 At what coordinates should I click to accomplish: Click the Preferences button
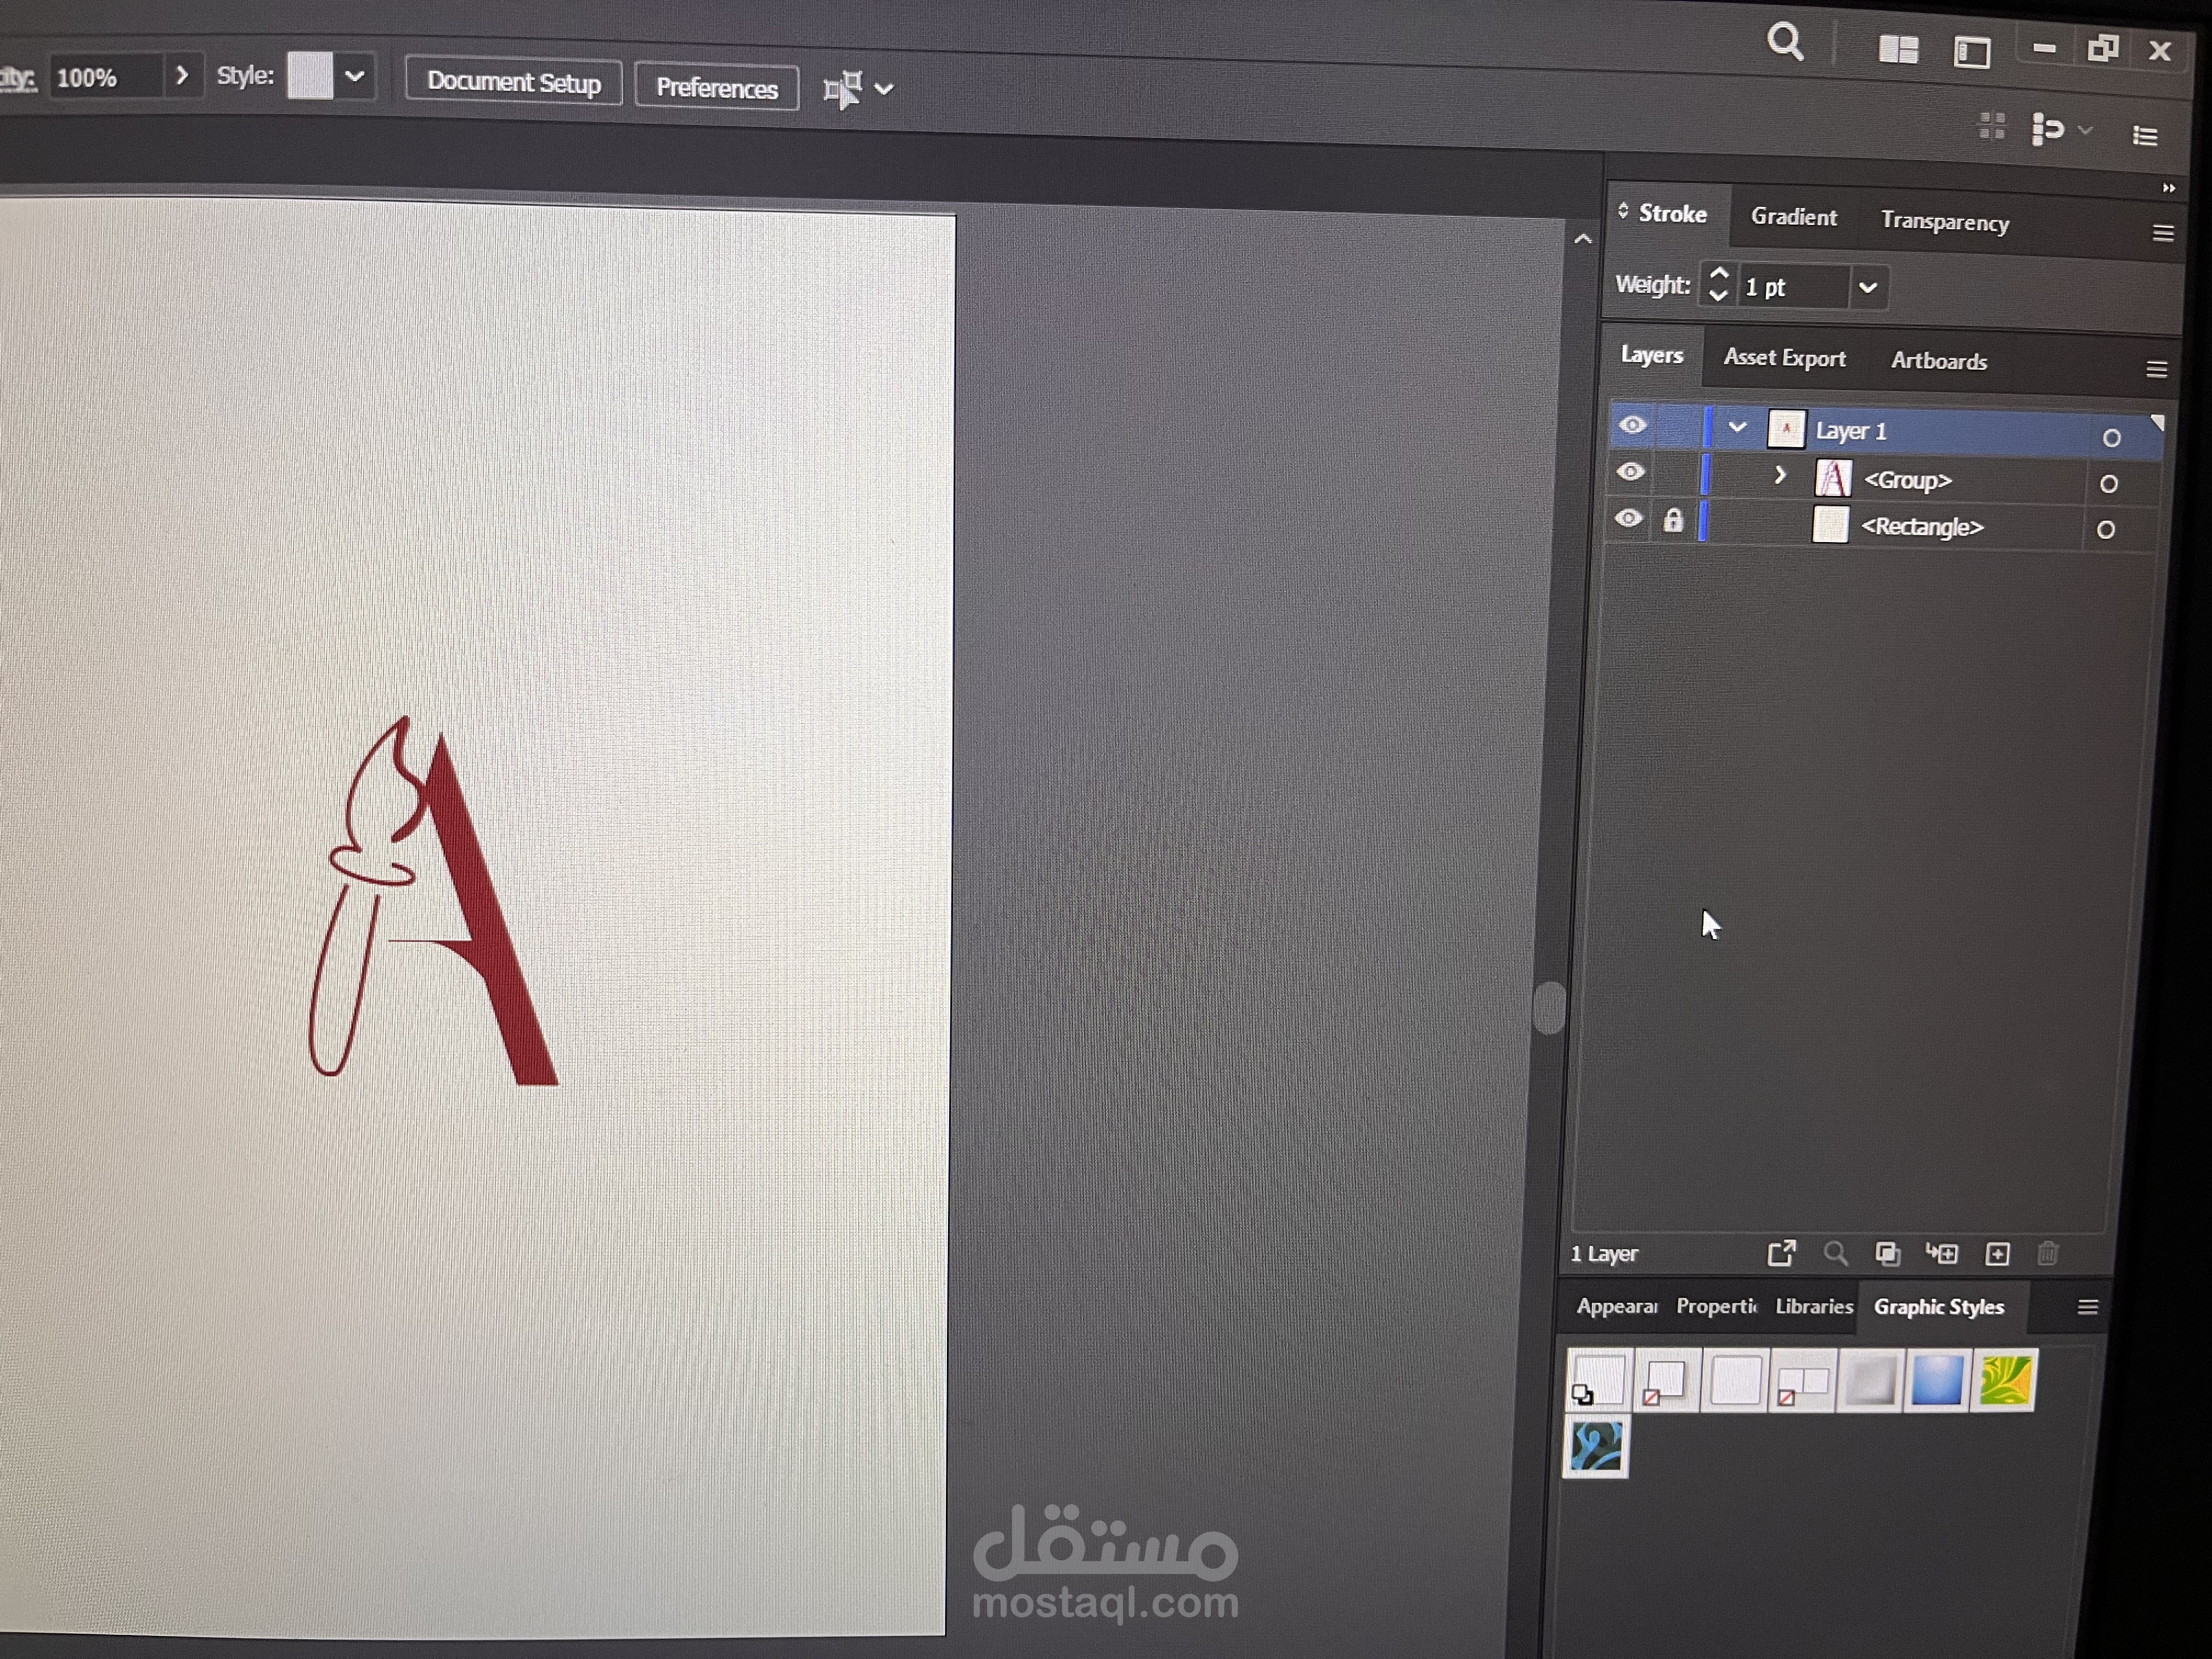coord(716,88)
